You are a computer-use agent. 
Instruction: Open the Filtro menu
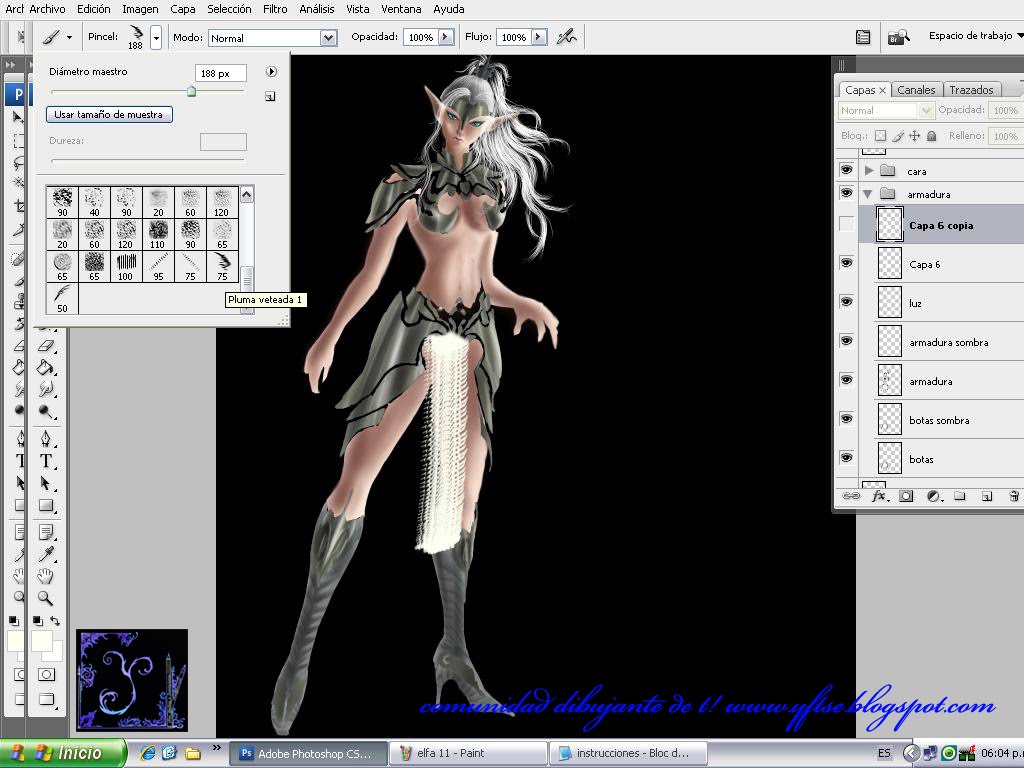pyautogui.click(x=275, y=9)
